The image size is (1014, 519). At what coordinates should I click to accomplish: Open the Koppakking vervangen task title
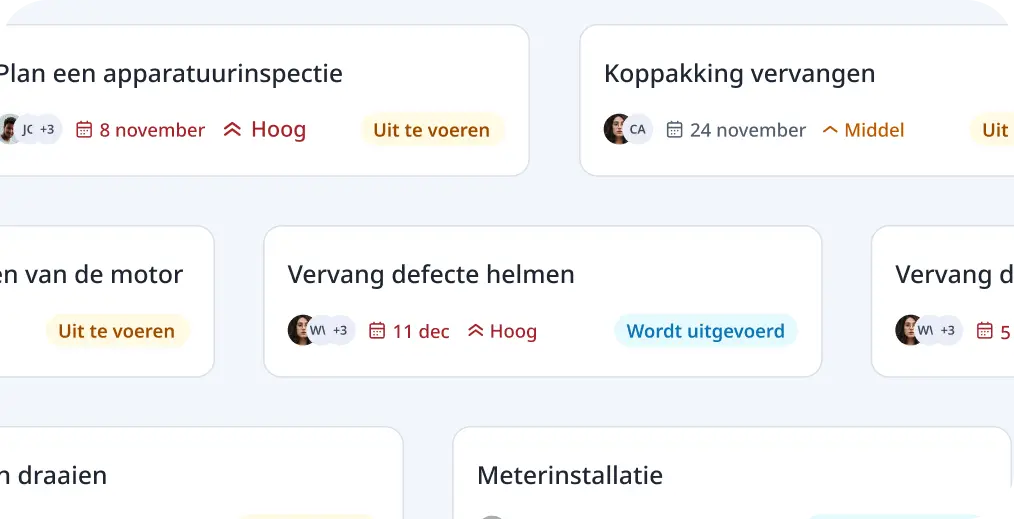tap(740, 74)
